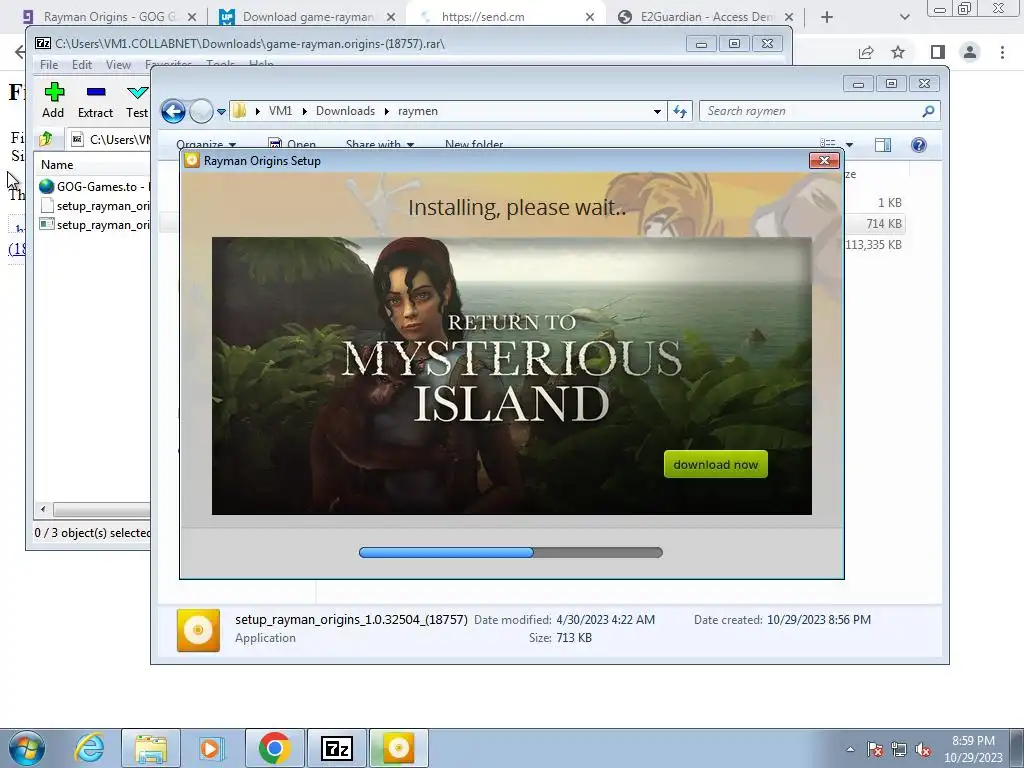Go up one folder in 7-Zip
The image size is (1024, 768).
coord(46,138)
